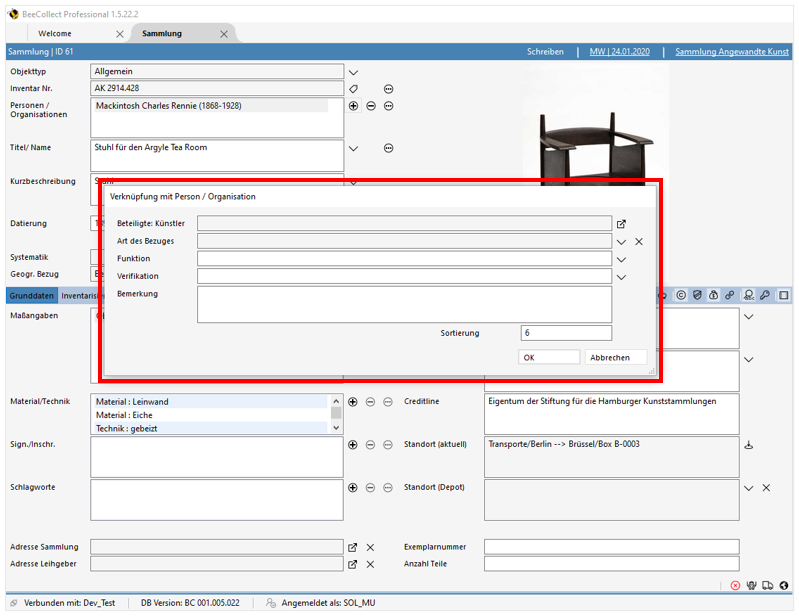Clear the Art des Bezuges field

[x=639, y=242]
